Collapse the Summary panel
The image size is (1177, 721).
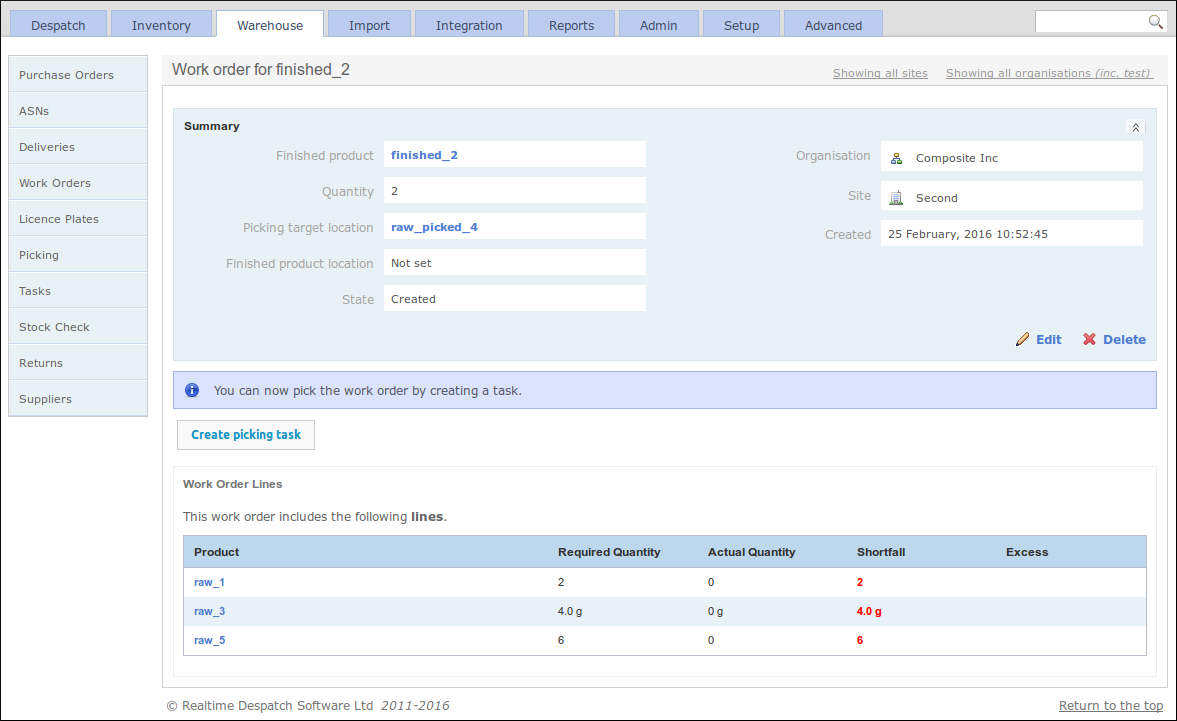(x=1136, y=128)
